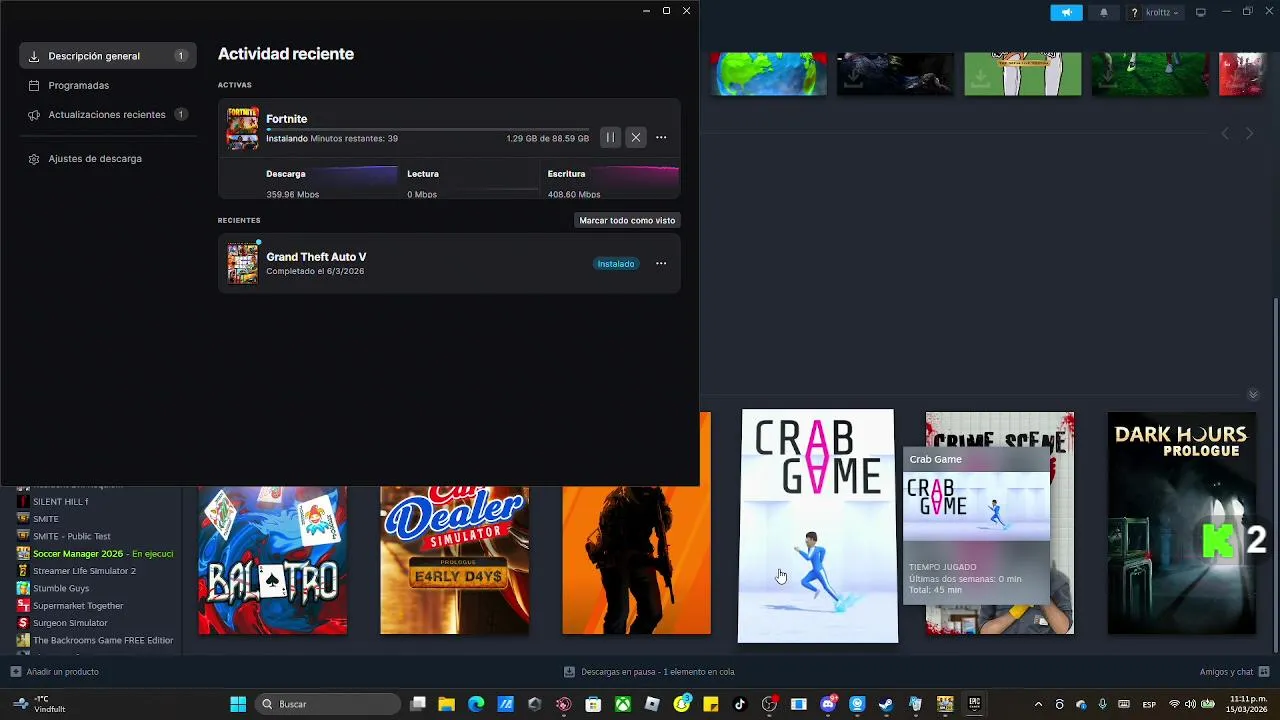The image size is (1280, 720).
Task: Open Crab Game cover in Steam library
Action: point(818,526)
